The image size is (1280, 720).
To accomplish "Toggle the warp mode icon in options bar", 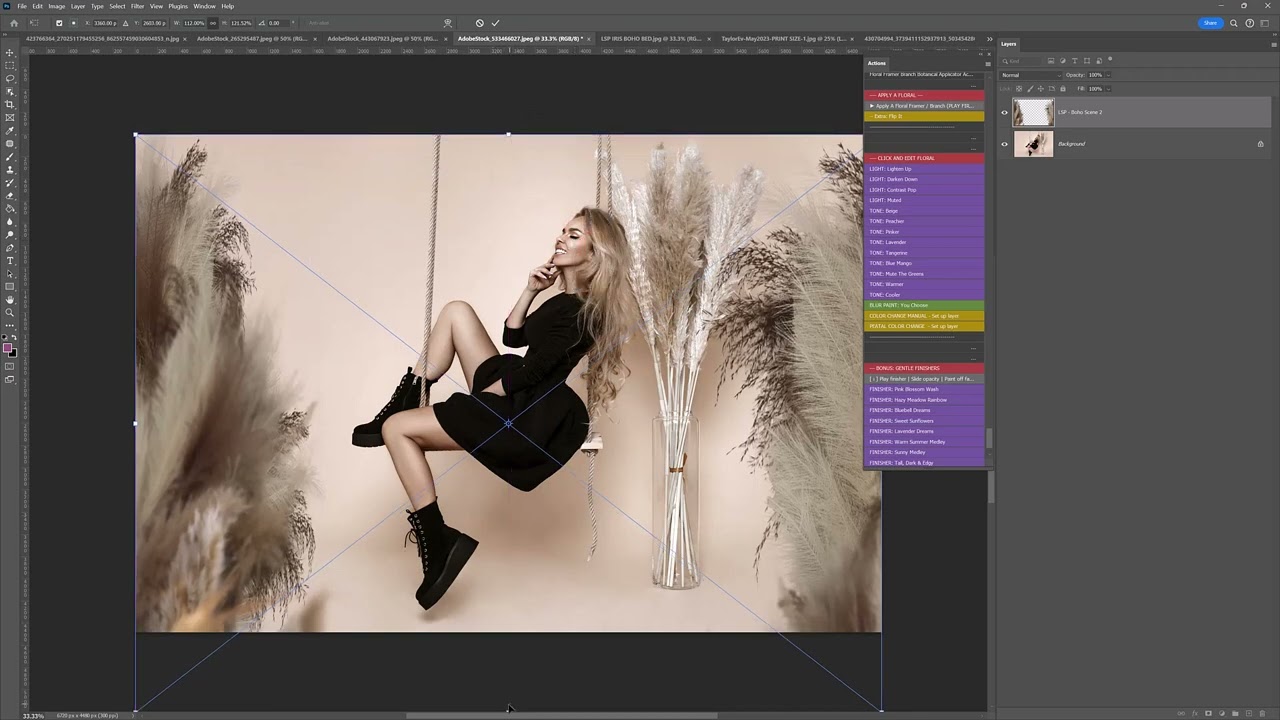I will pyautogui.click(x=447, y=23).
